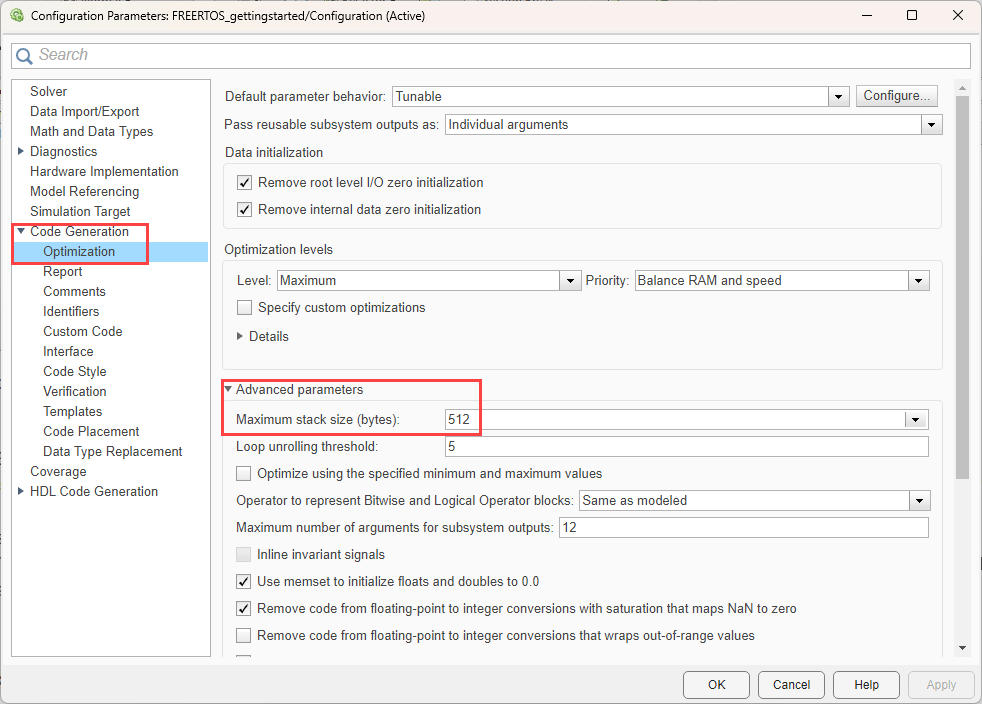Expand the HDL Code Generation node
Viewport: 982px width, 704px height.
coord(21,492)
